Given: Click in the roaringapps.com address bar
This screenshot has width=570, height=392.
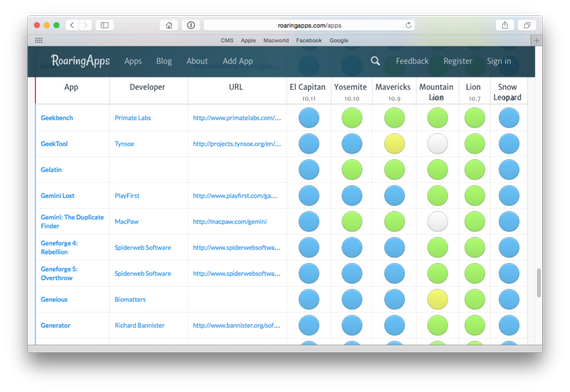Looking at the screenshot, I should click(x=309, y=25).
